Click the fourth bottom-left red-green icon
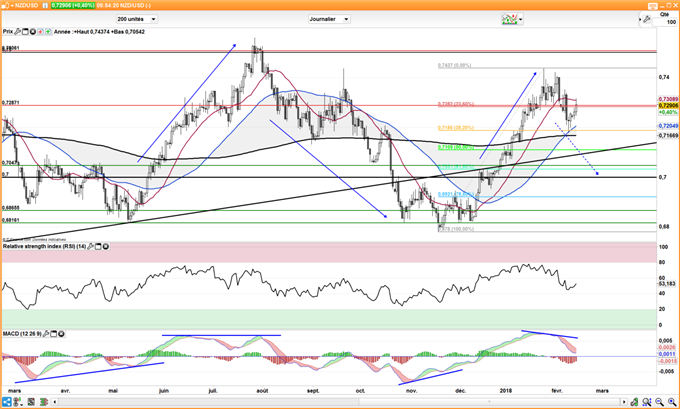 tap(43, 402)
